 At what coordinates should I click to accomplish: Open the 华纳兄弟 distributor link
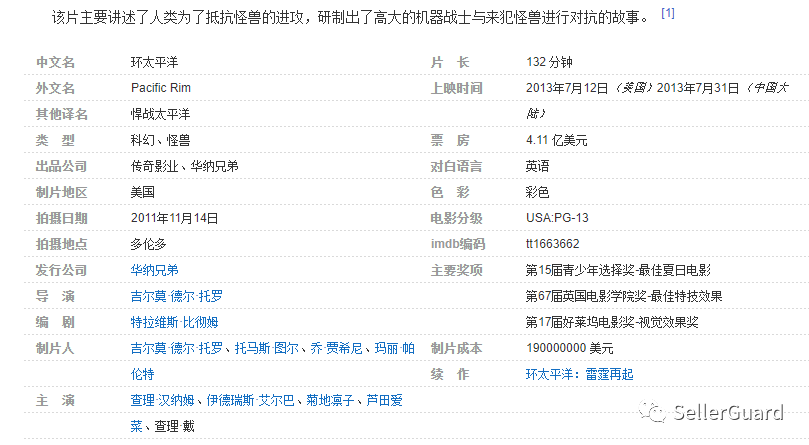click(x=154, y=270)
